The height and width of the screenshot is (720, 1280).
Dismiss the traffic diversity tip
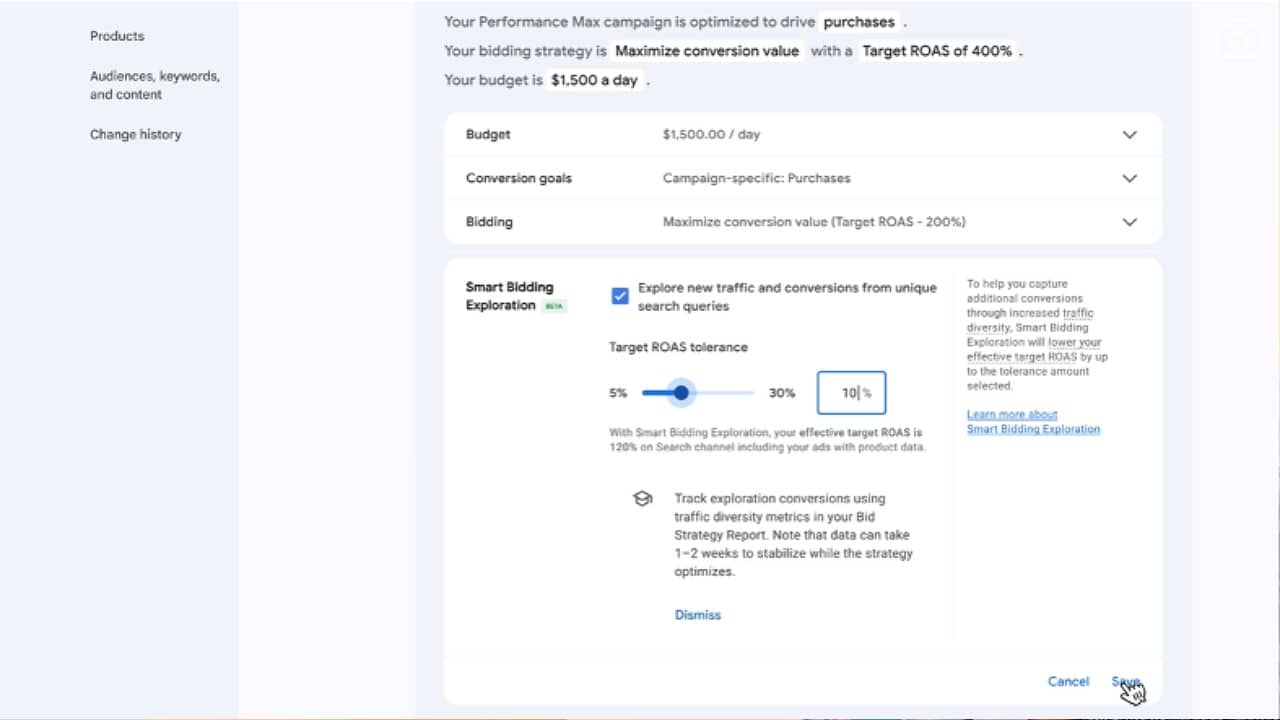click(698, 615)
